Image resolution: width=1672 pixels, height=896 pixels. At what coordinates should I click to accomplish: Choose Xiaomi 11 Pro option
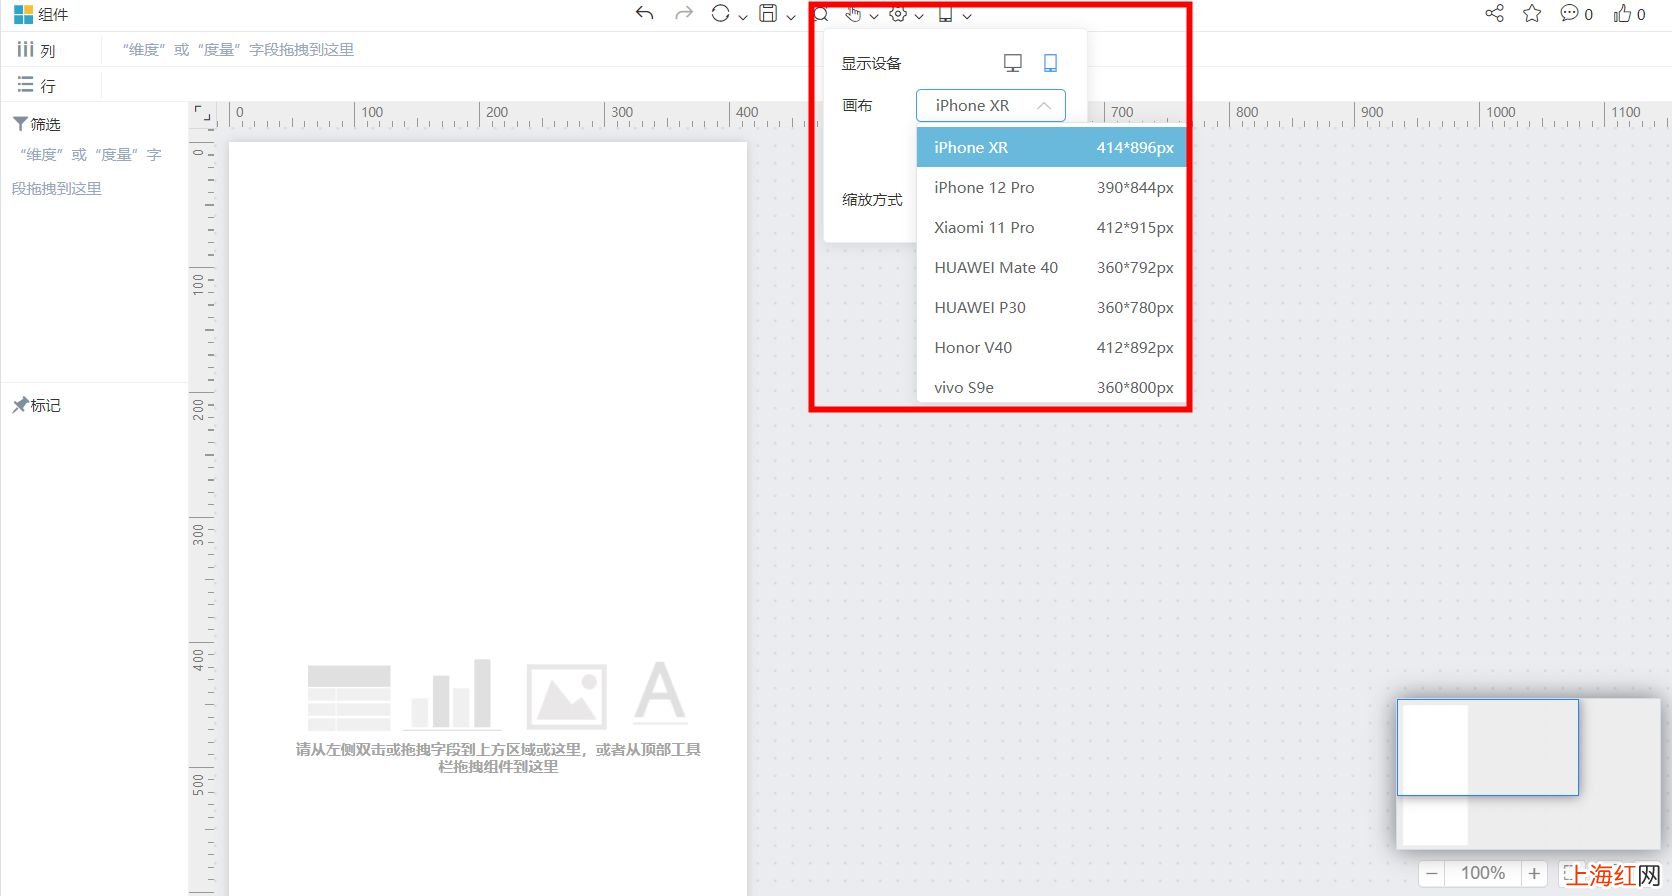(1052, 227)
